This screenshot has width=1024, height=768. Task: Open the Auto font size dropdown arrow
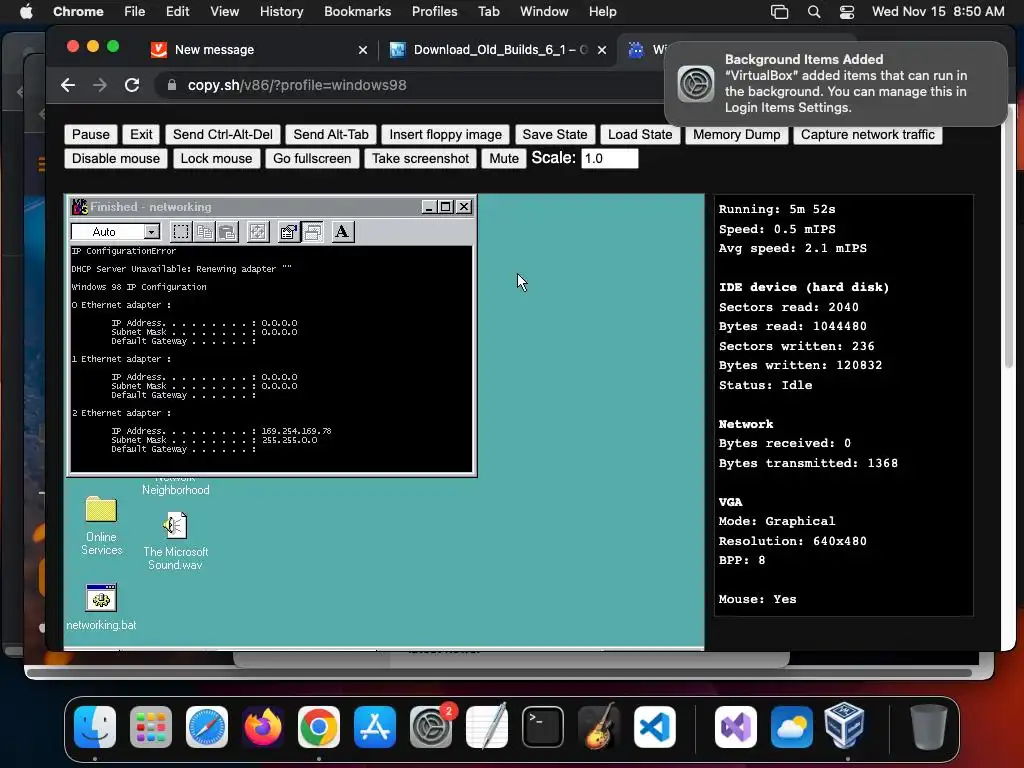(x=152, y=232)
